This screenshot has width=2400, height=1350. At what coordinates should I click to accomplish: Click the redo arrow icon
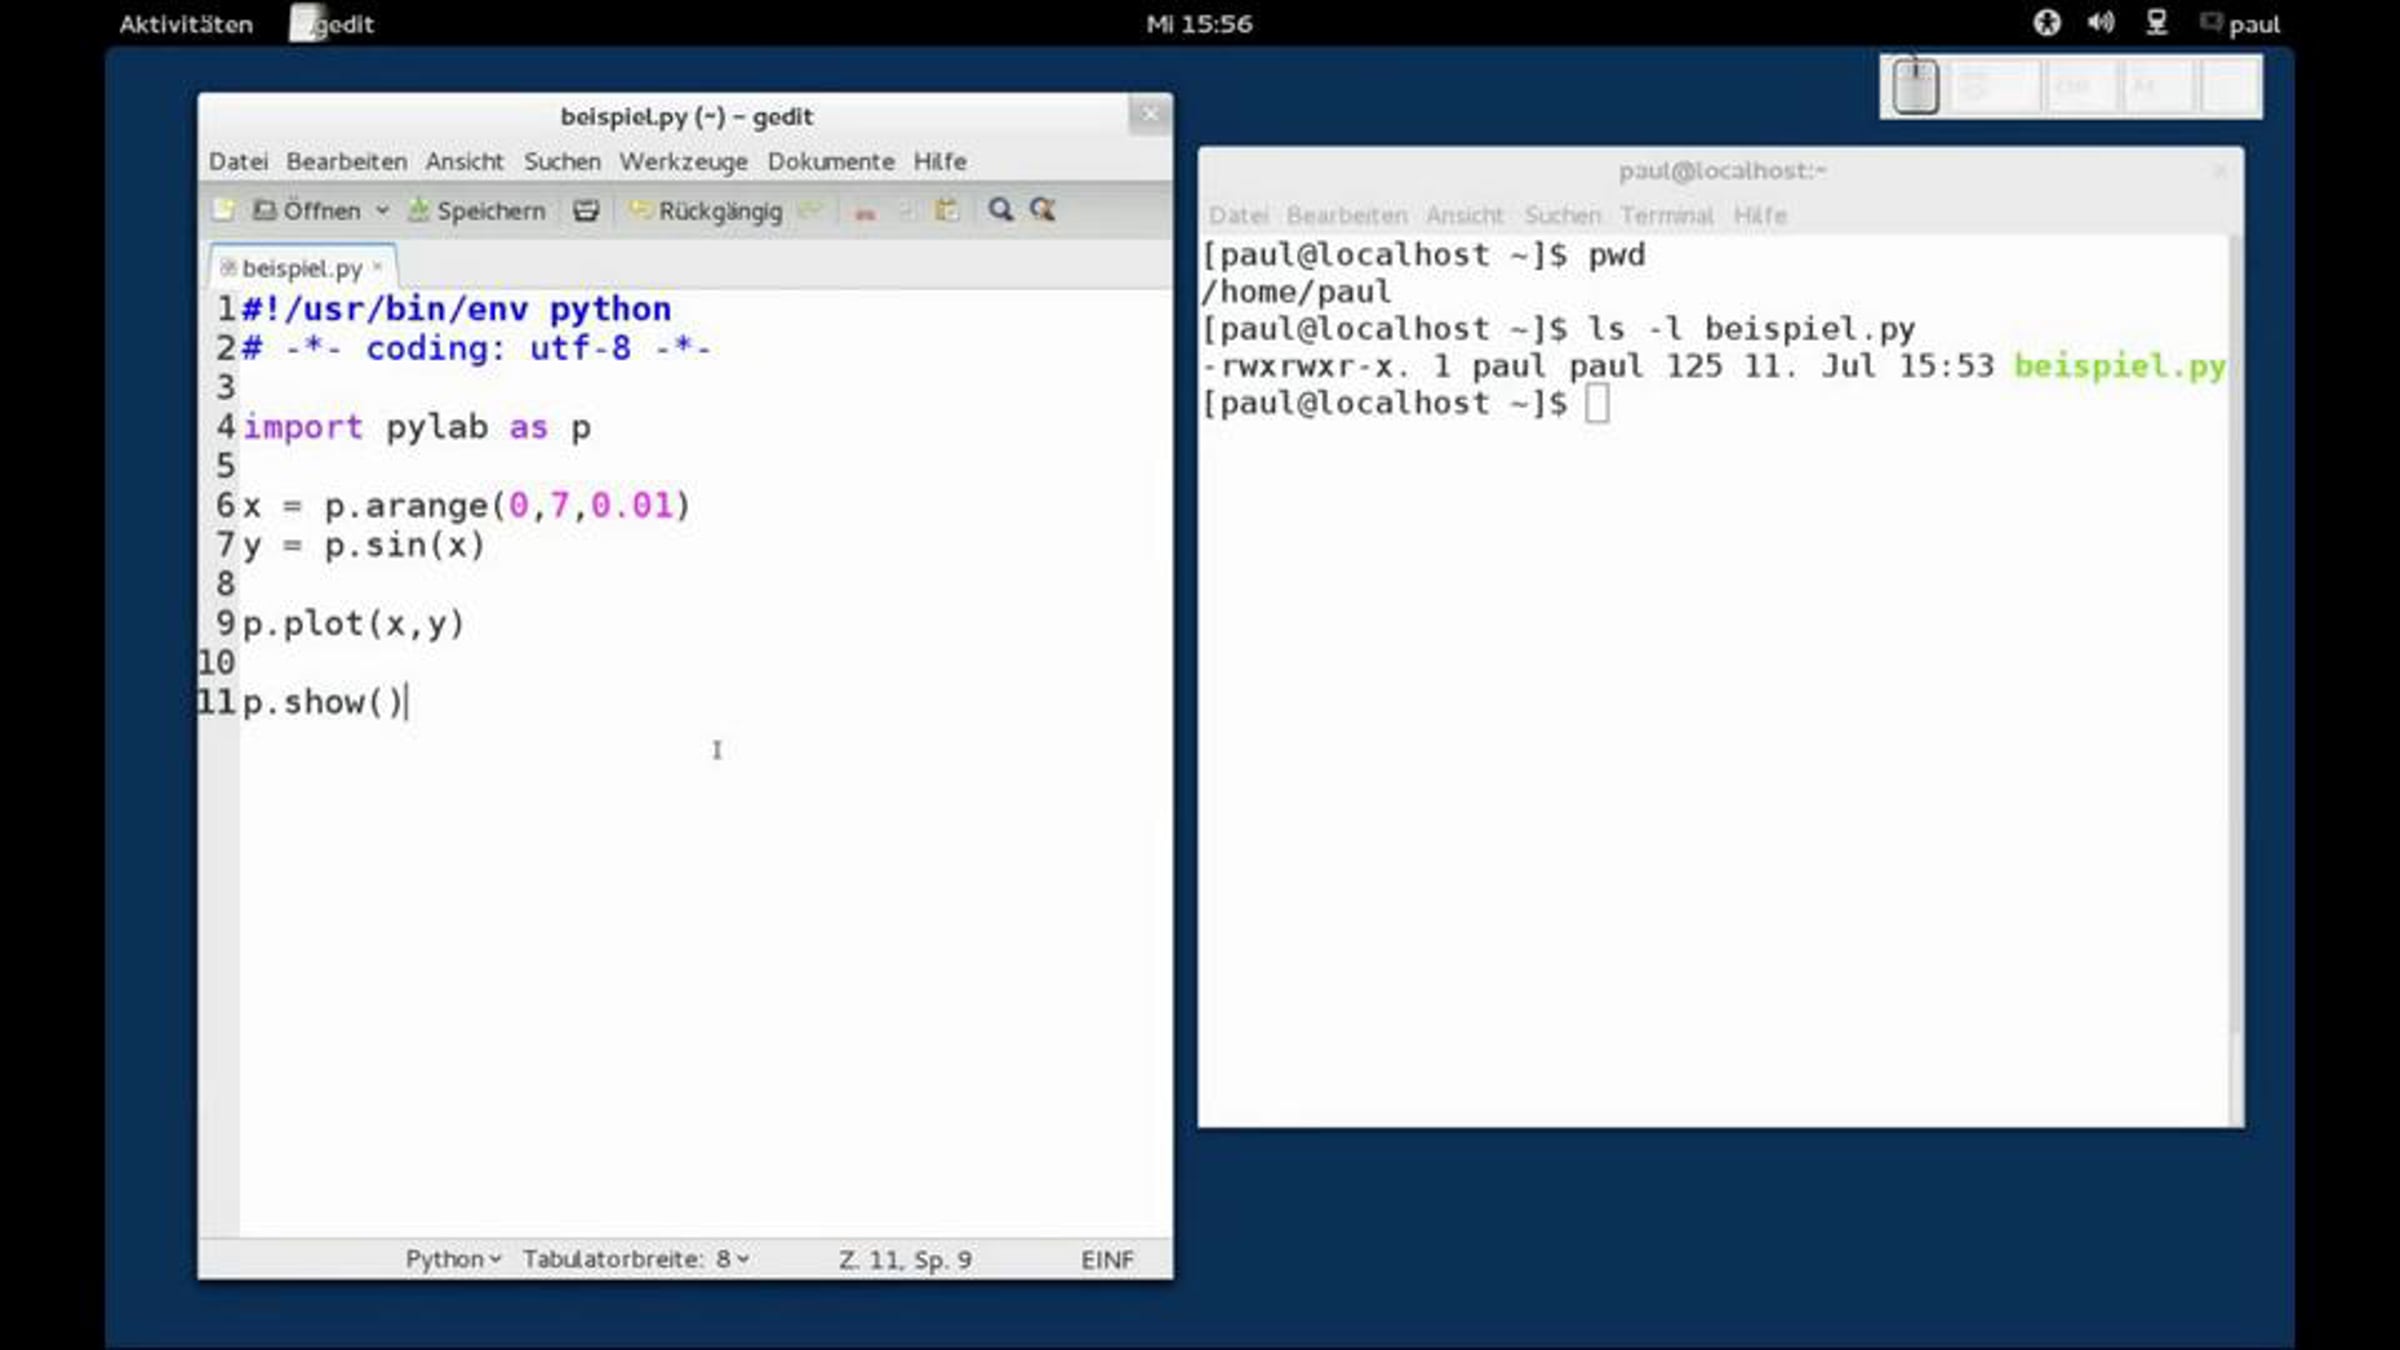(811, 210)
